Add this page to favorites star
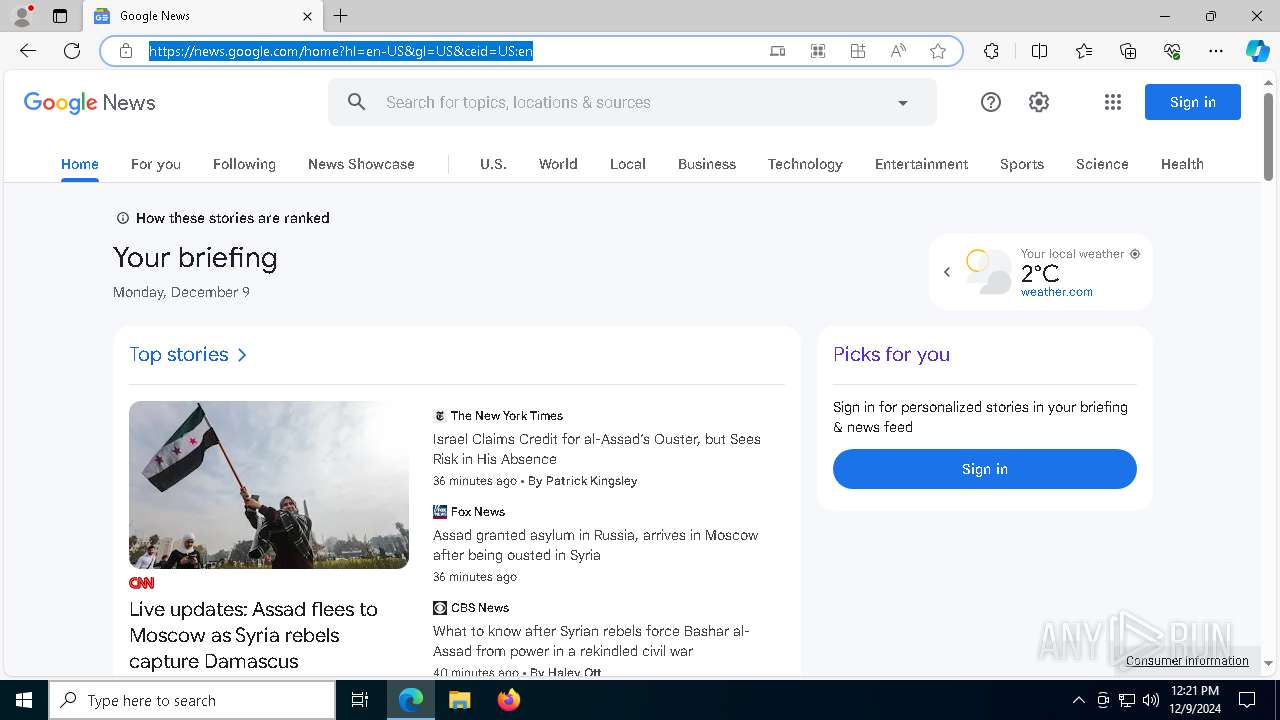Viewport: 1280px width, 720px height. [x=938, y=51]
